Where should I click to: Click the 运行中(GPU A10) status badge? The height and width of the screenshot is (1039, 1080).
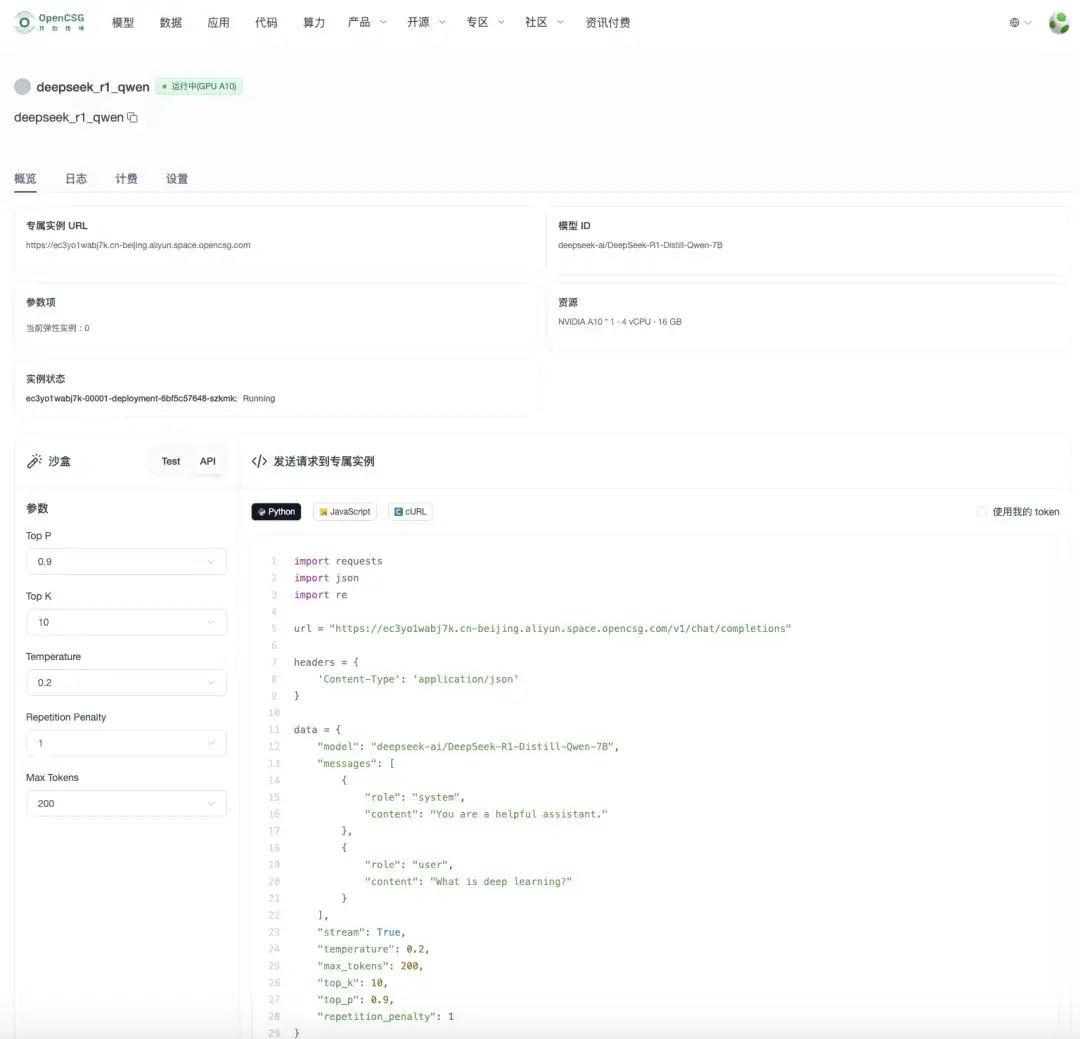coord(199,86)
